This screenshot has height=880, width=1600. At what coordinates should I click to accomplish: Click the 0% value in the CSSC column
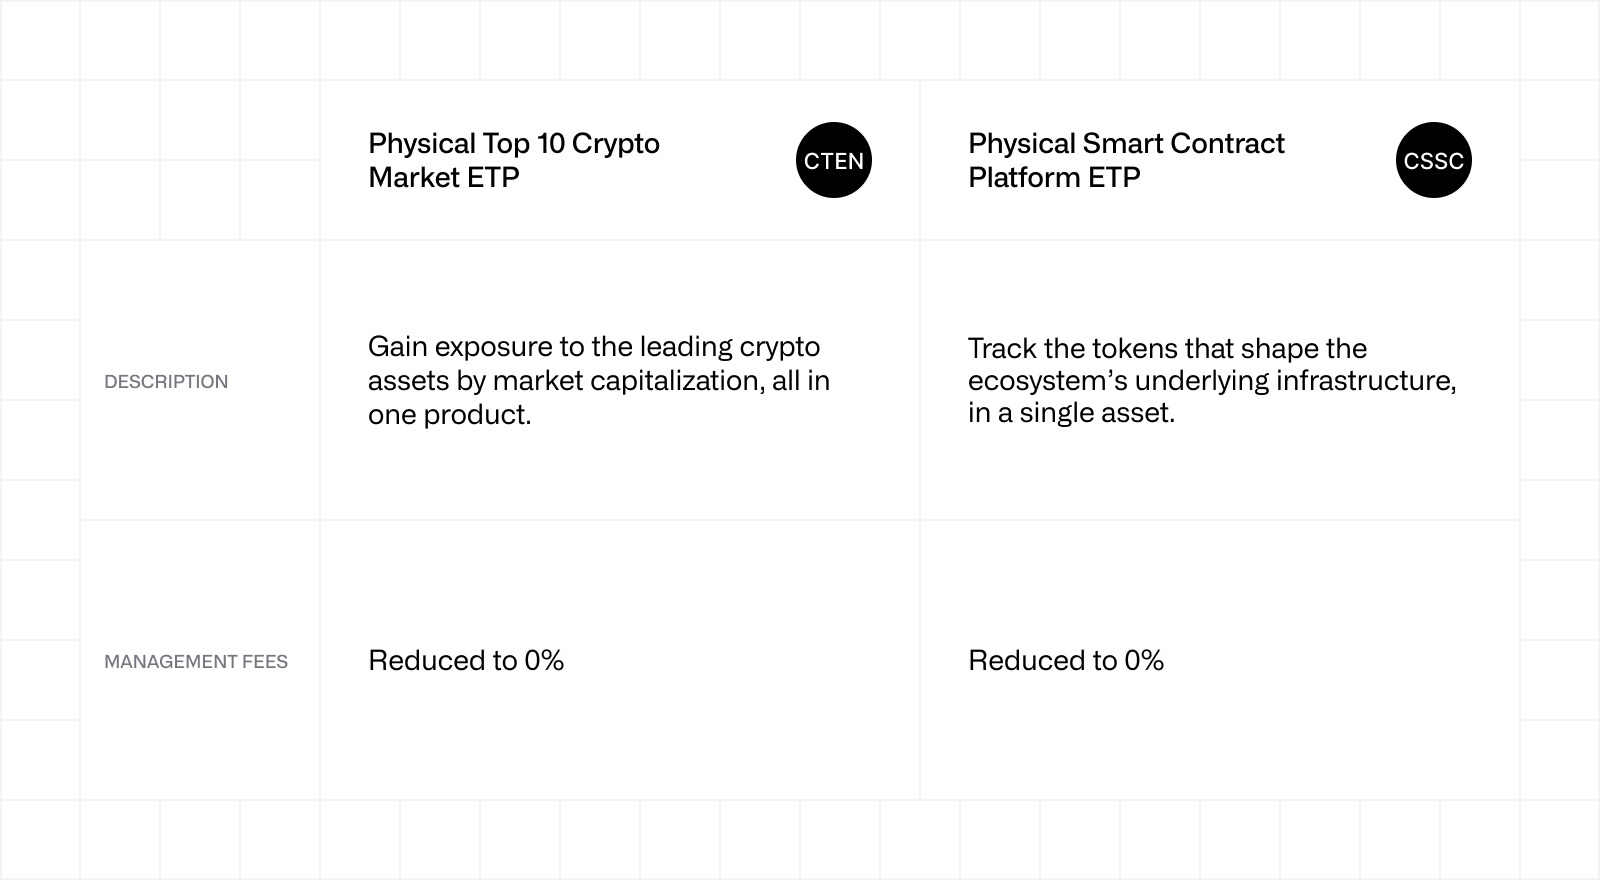tap(1144, 661)
